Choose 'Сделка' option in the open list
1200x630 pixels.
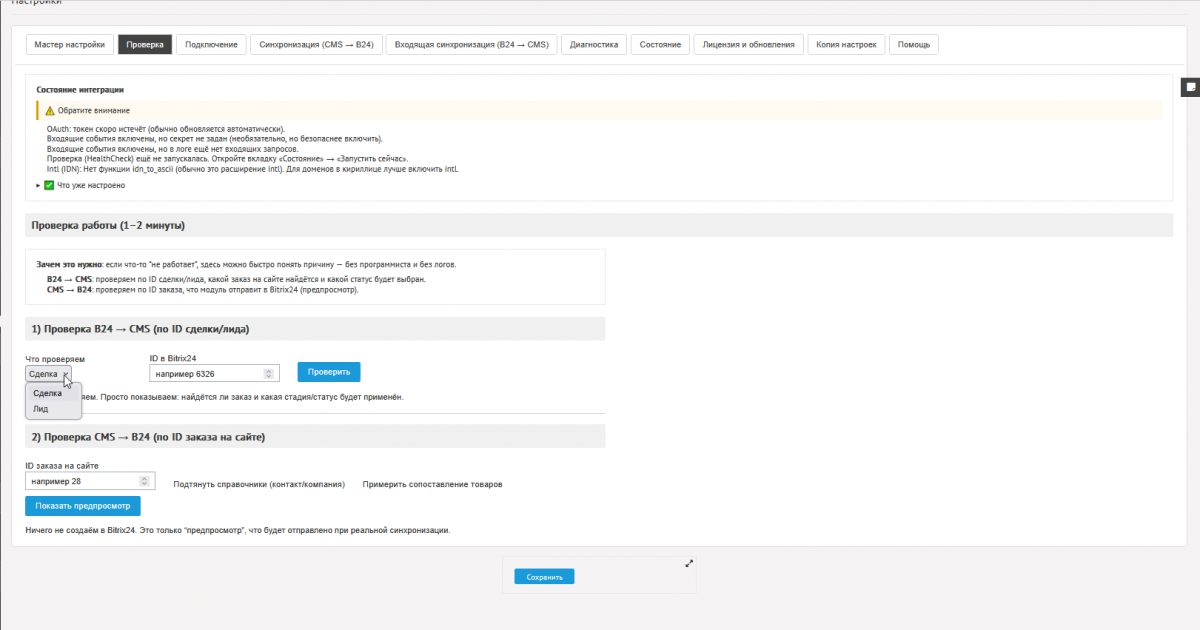(47, 393)
